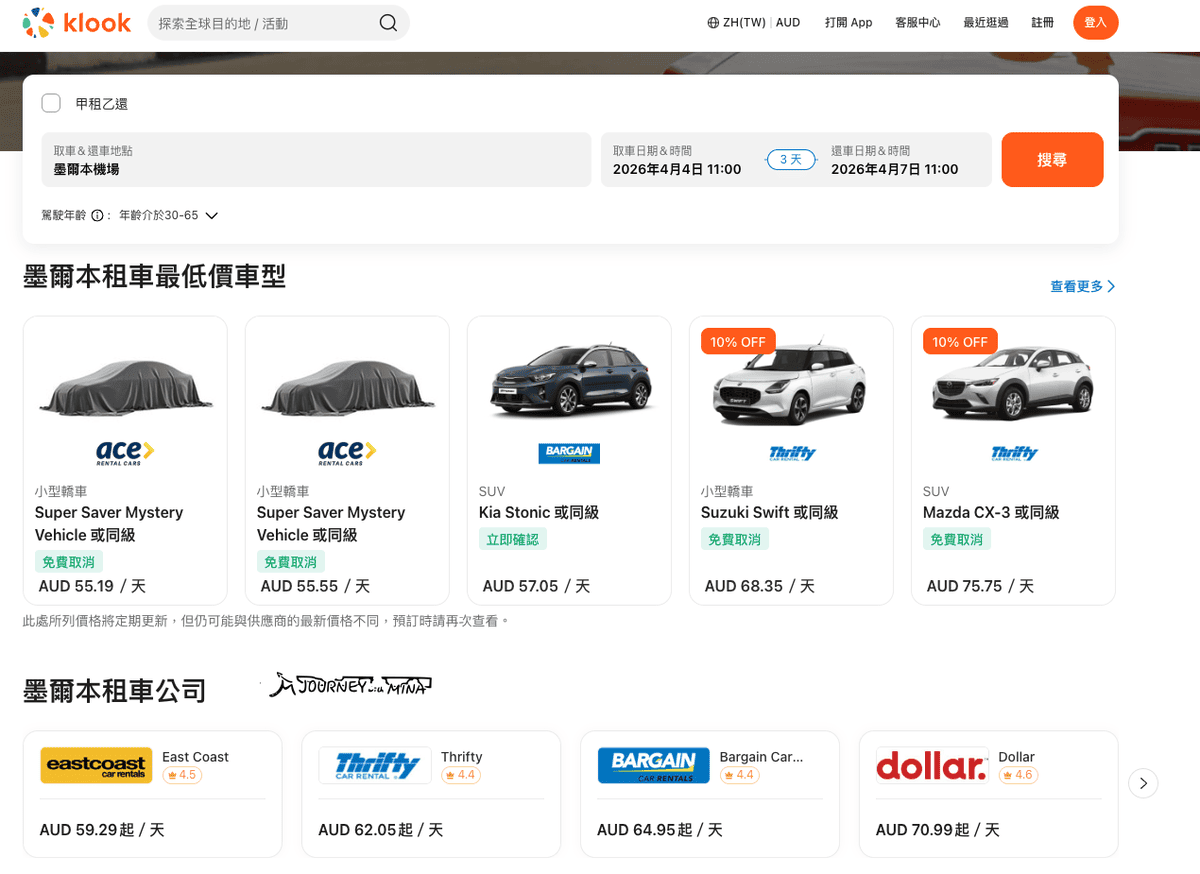Image resolution: width=1200 pixels, height=874 pixels.
Task: Click the AUD 55.55 / 天 price
Action: coord(315,586)
